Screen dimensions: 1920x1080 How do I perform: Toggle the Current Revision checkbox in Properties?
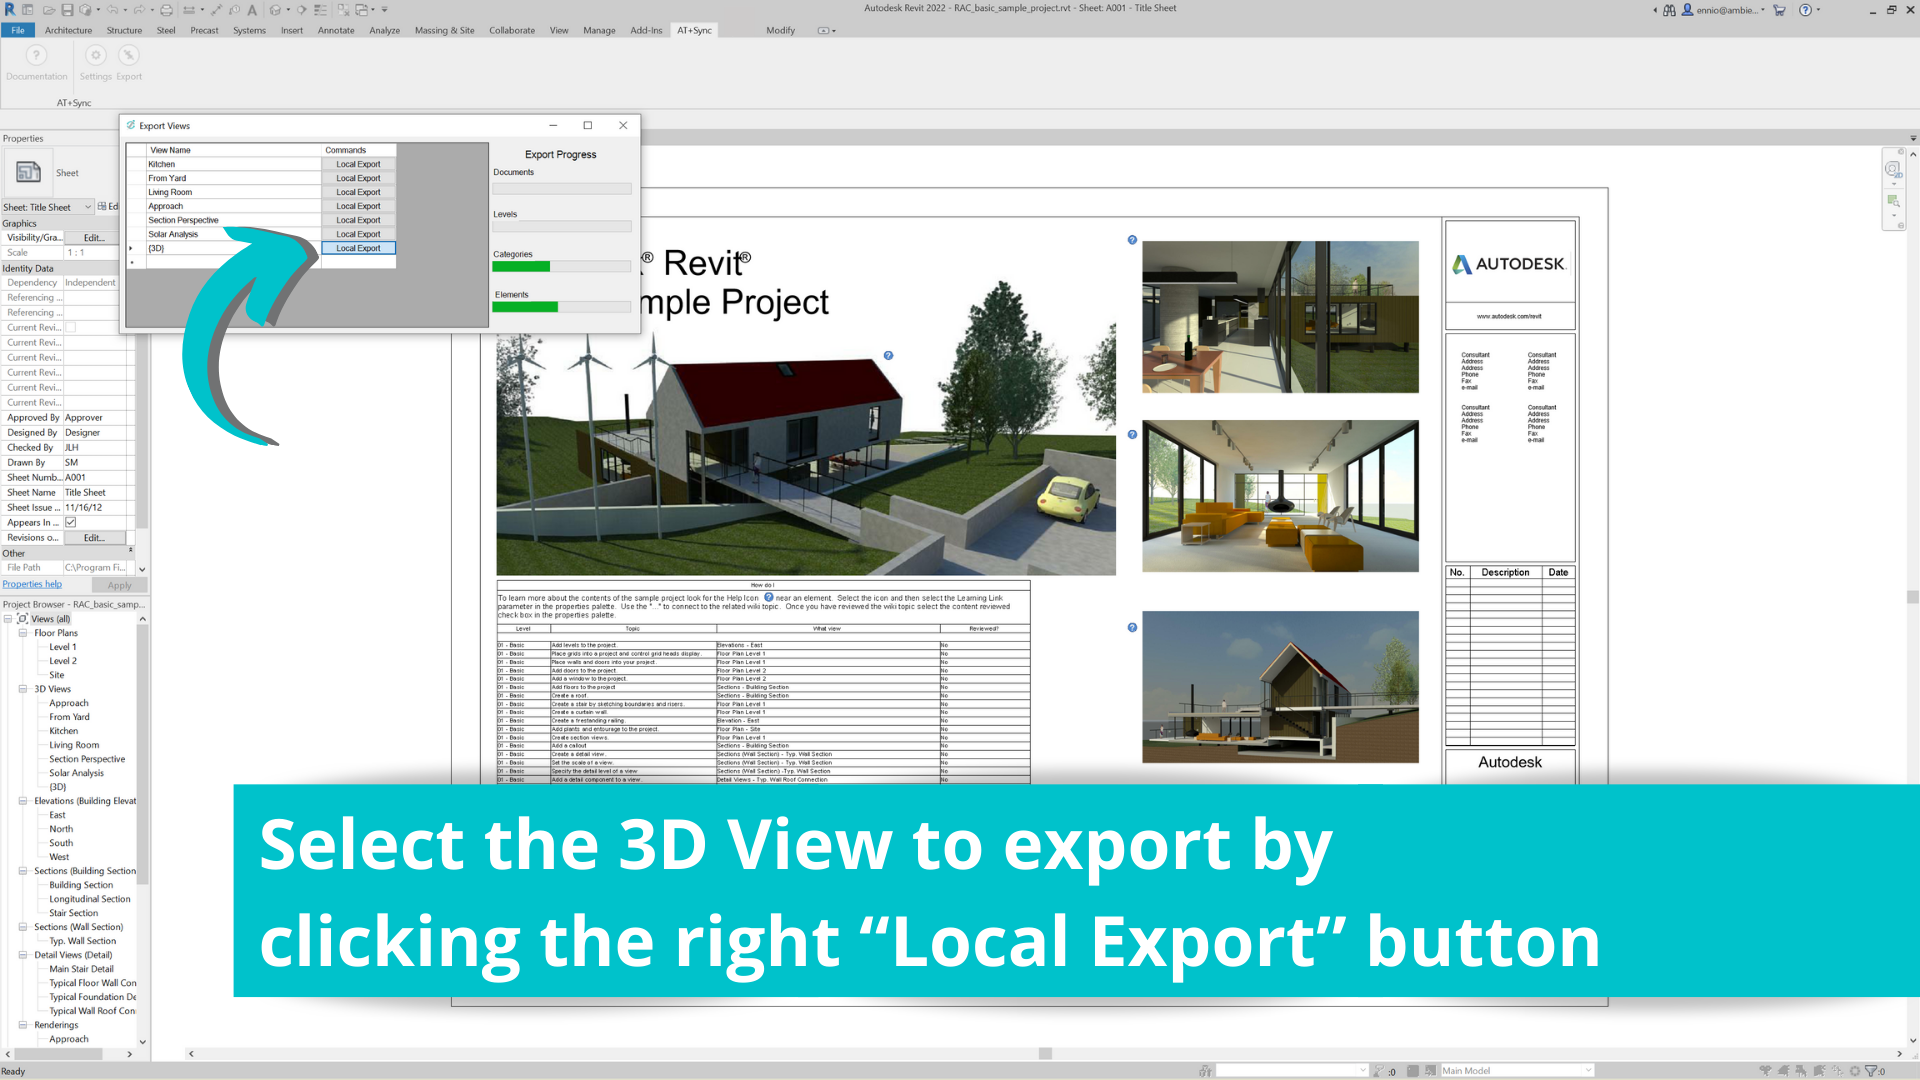click(71, 328)
